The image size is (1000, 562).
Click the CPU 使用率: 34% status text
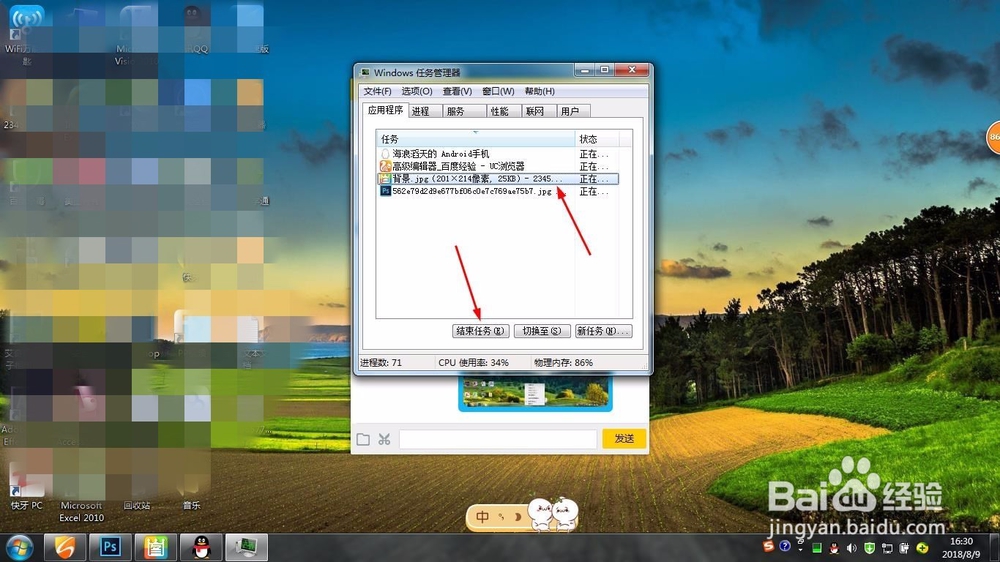click(x=473, y=362)
